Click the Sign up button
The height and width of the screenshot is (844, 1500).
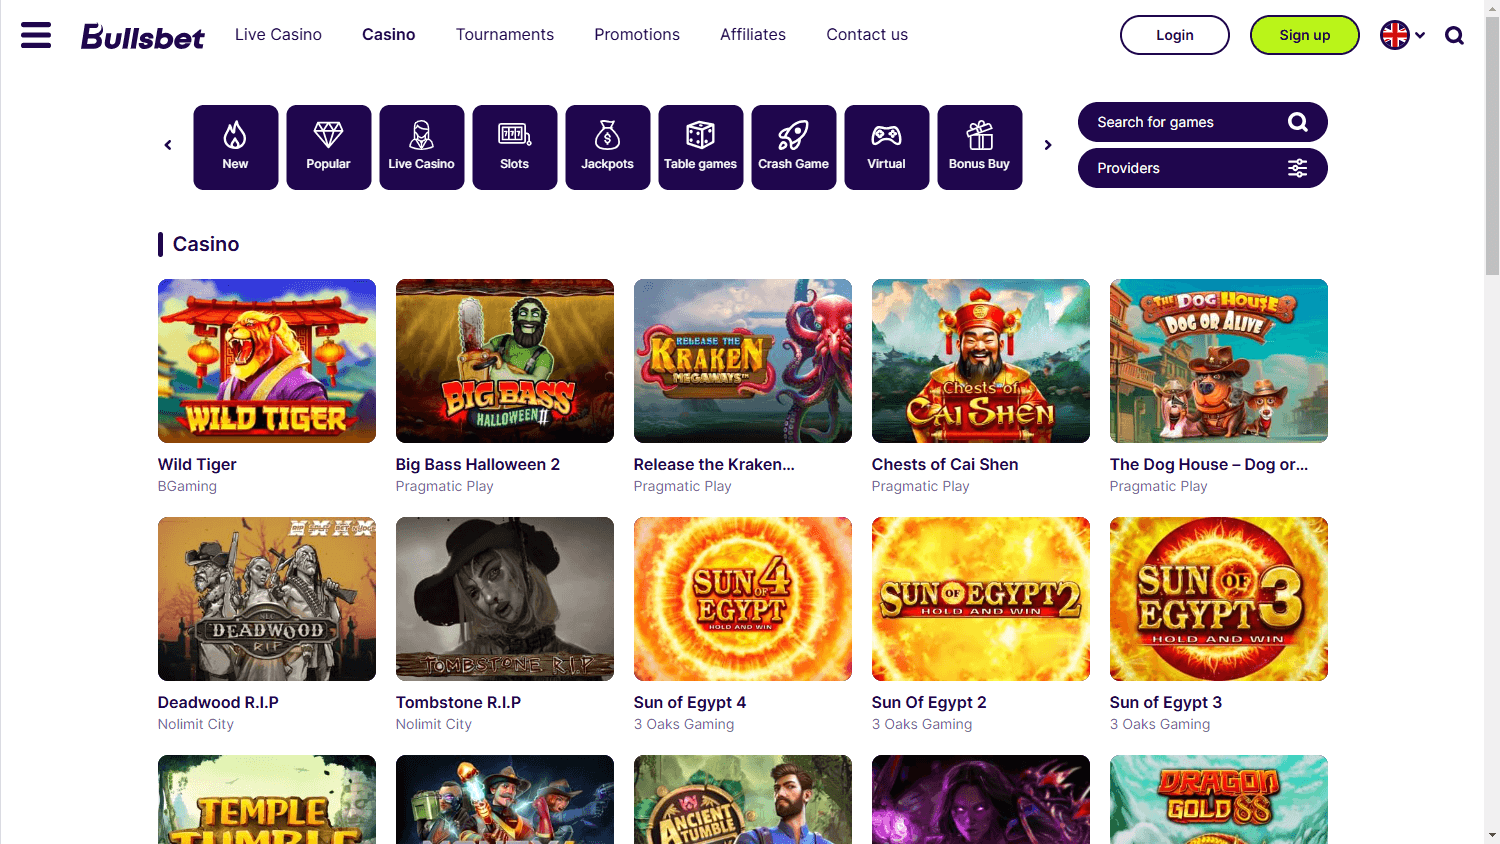(1305, 35)
